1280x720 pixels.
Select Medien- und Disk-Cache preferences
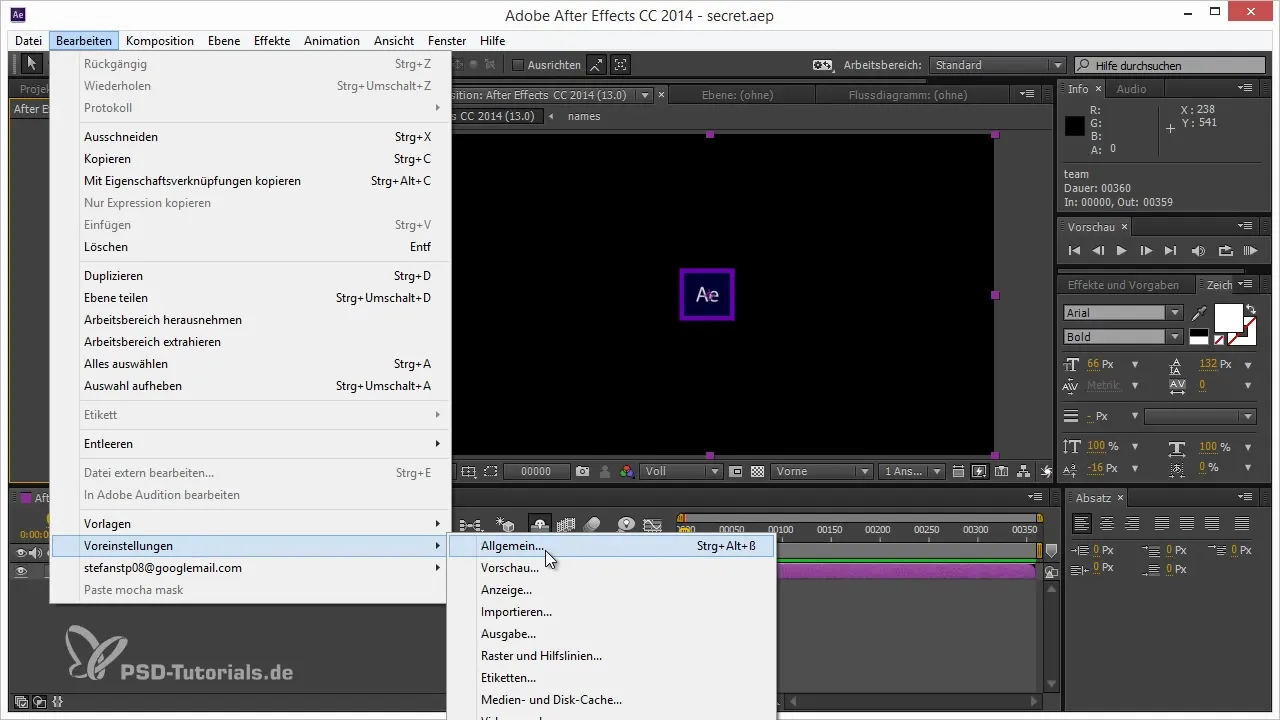click(x=611, y=700)
